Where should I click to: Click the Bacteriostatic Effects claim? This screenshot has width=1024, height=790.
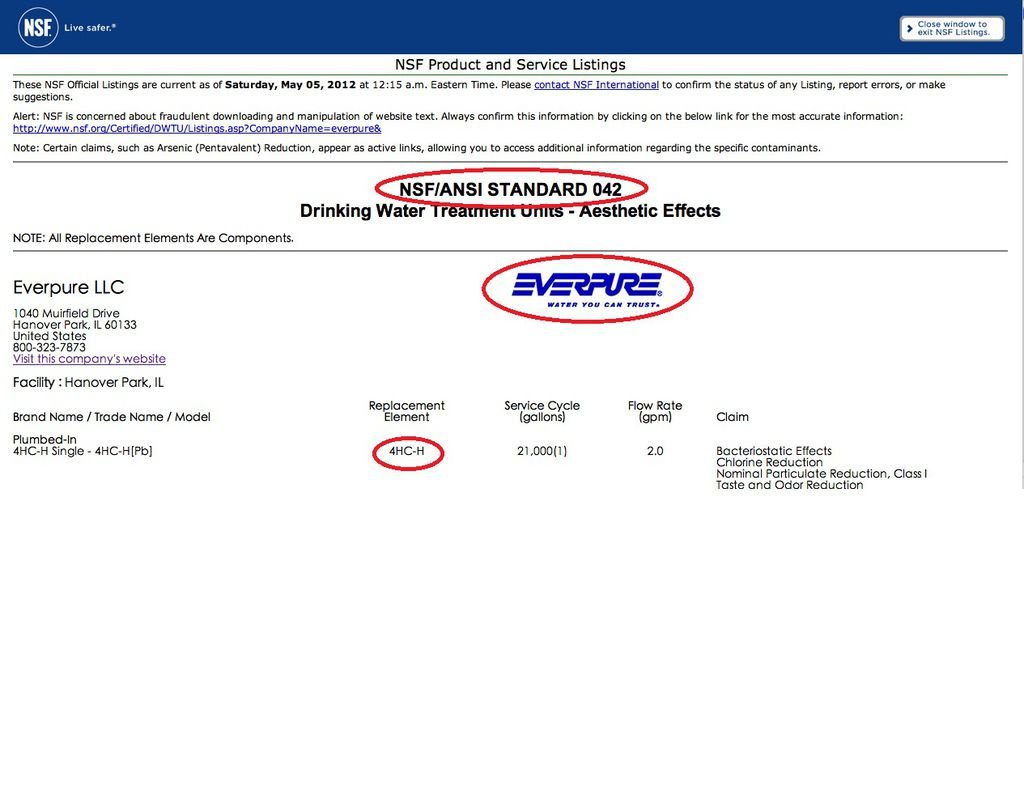tap(774, 451)
